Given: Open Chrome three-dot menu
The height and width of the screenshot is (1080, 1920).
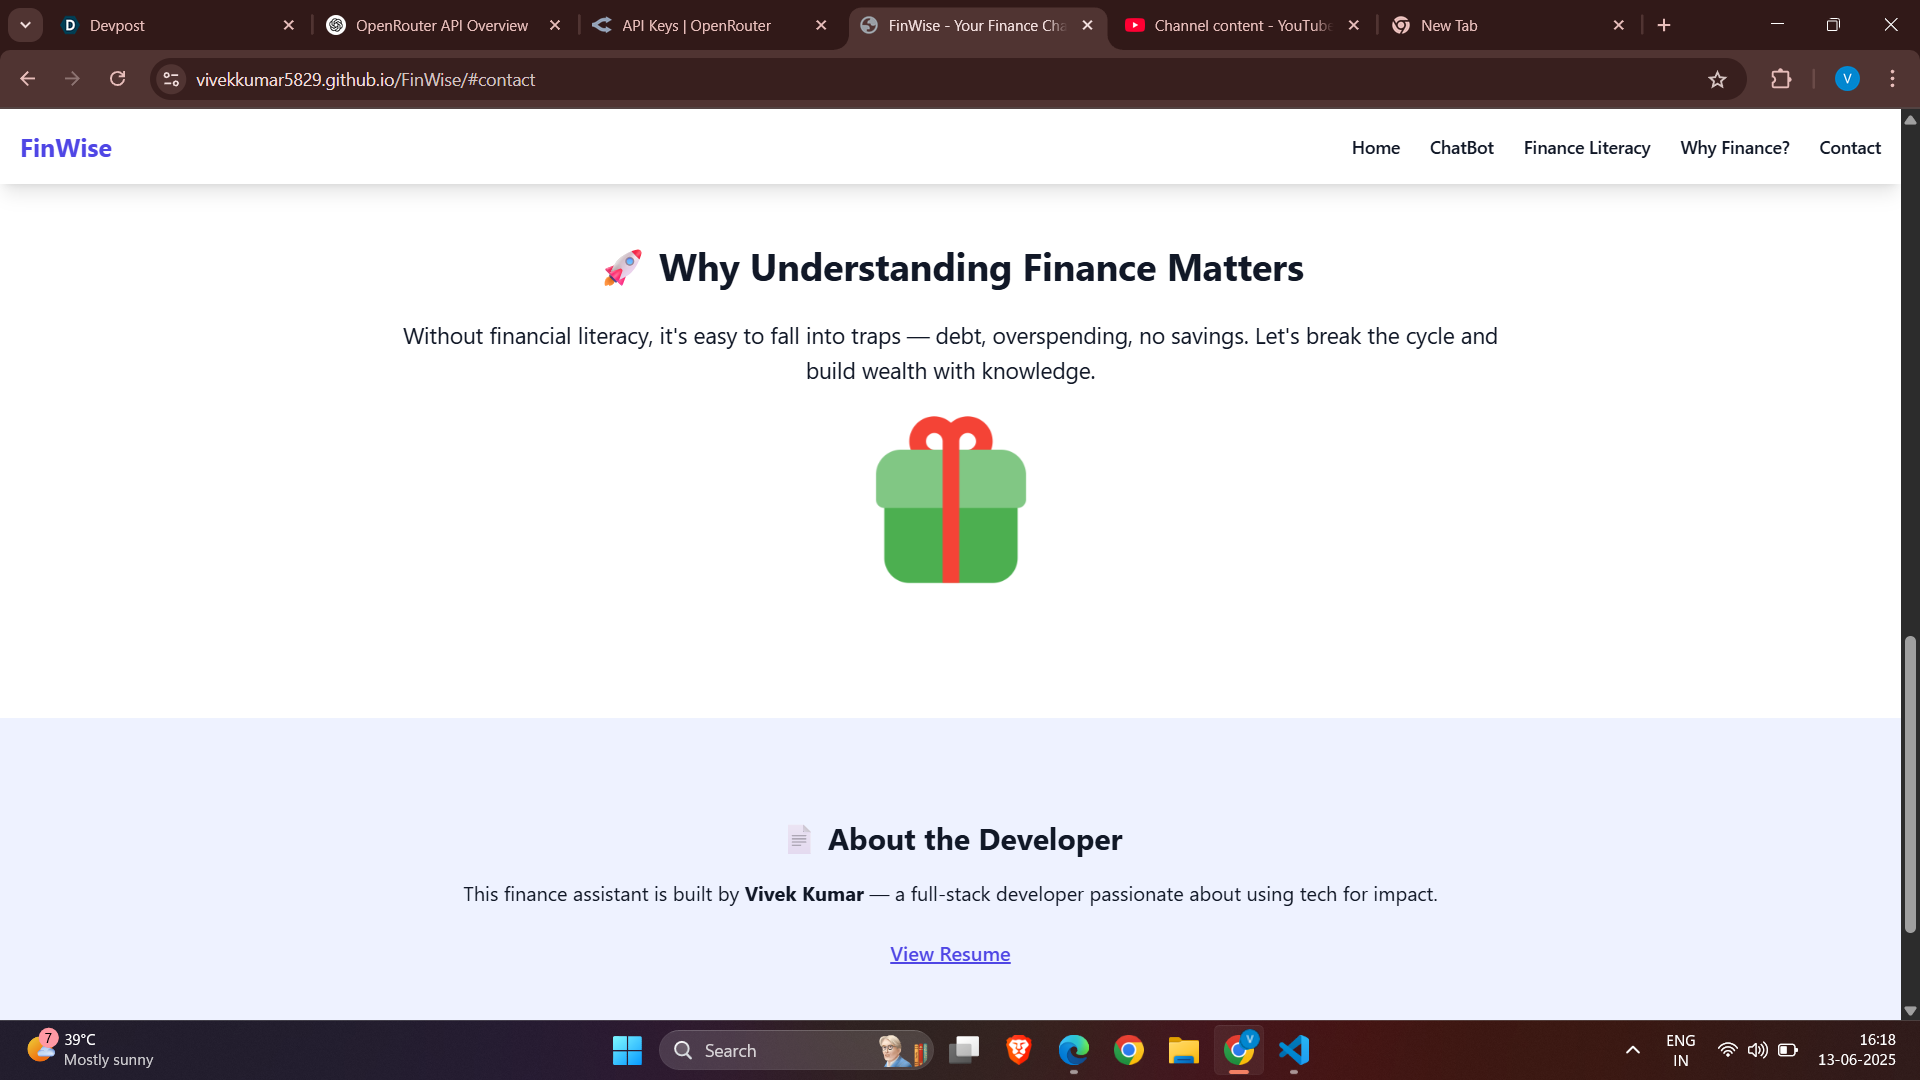Looking at the screenshot, I should click(x=1892, y=79).
